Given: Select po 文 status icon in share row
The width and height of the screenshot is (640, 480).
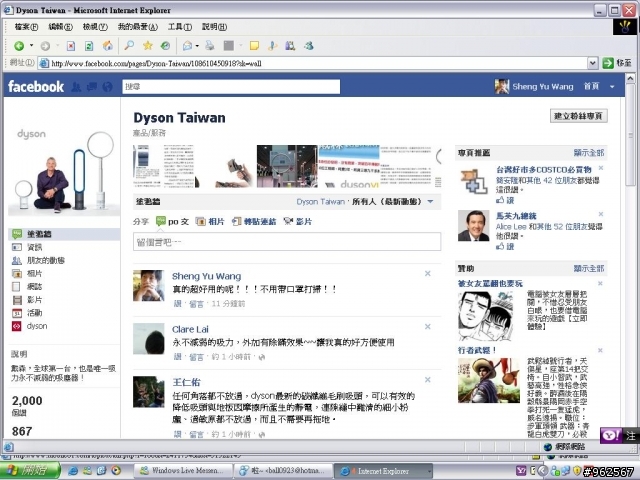Looking at the screenshot, I should [x=161, y=222].
